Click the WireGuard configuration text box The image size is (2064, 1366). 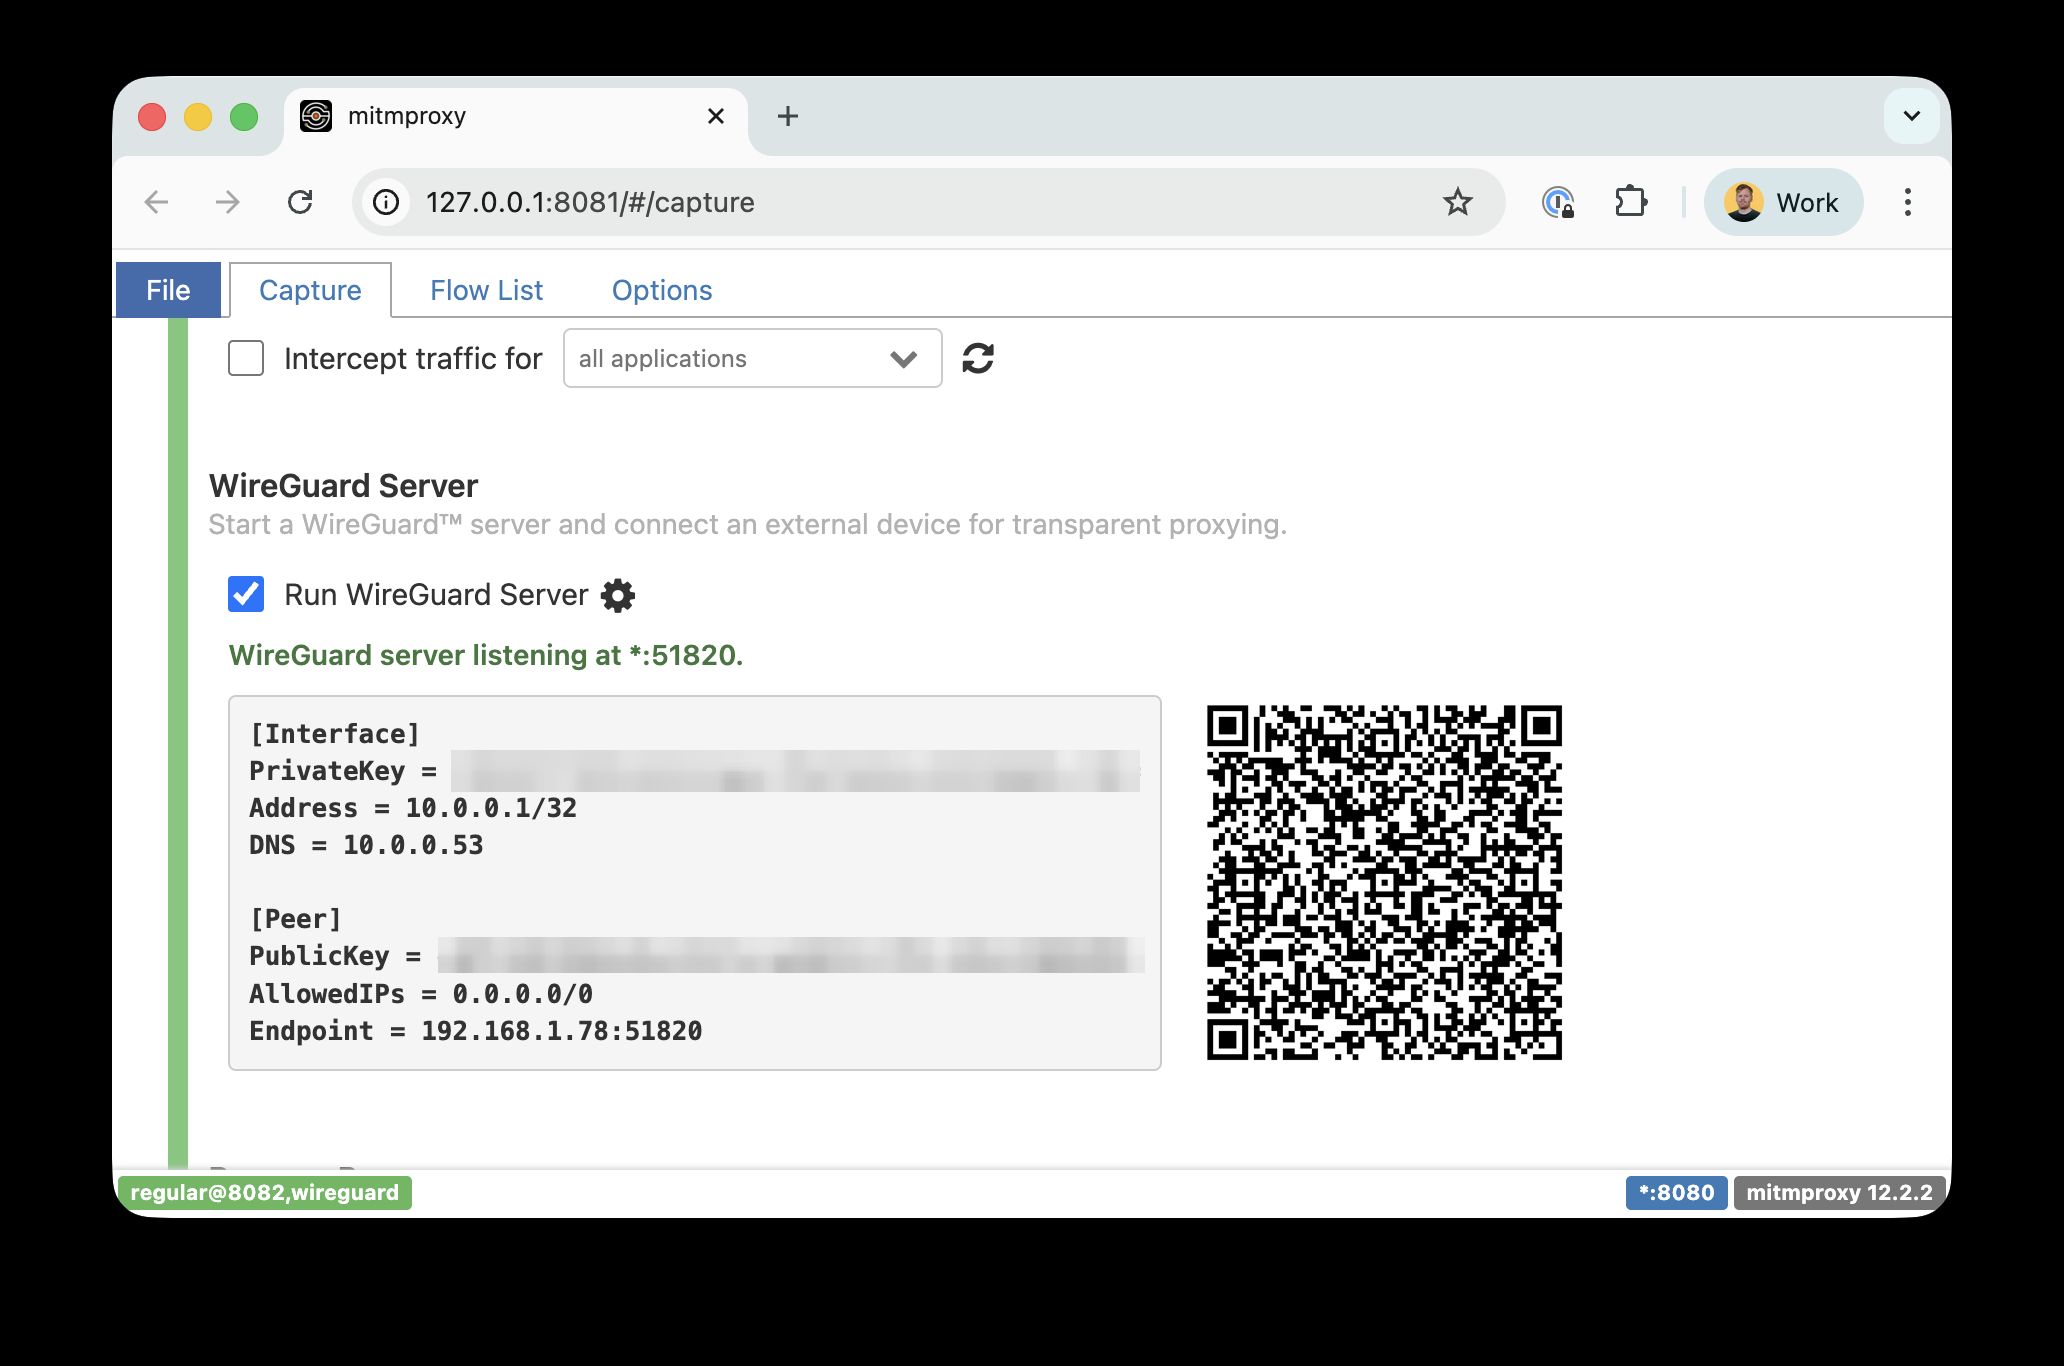click(695, 883)
